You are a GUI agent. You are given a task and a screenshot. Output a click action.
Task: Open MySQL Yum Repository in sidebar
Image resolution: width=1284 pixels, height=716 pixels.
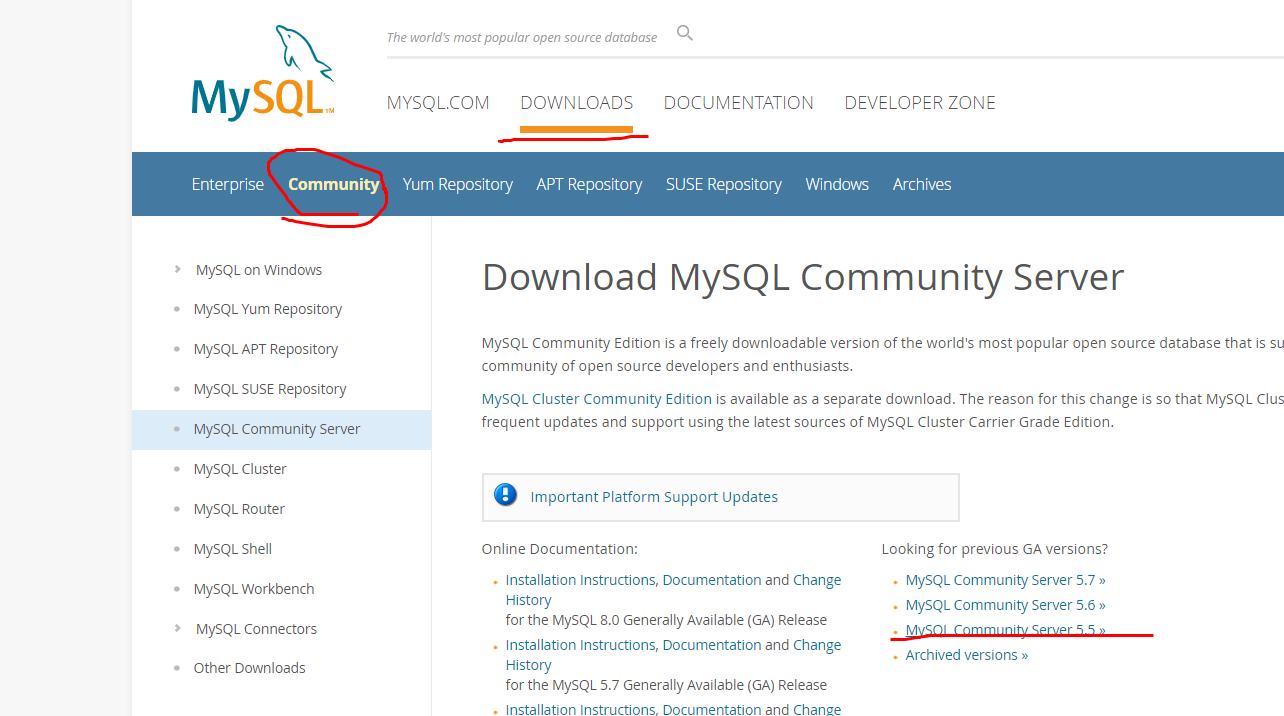point(268,309)
